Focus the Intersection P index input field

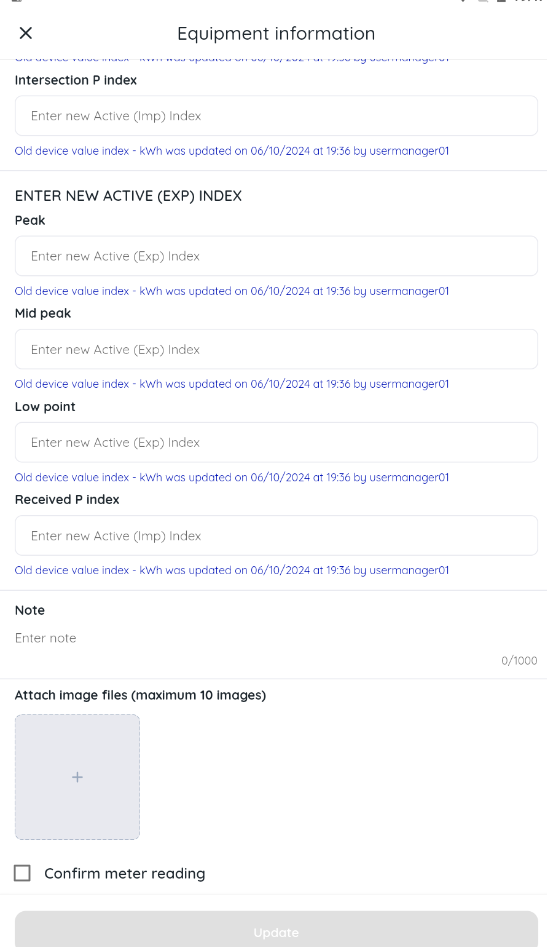coord(277,115)
